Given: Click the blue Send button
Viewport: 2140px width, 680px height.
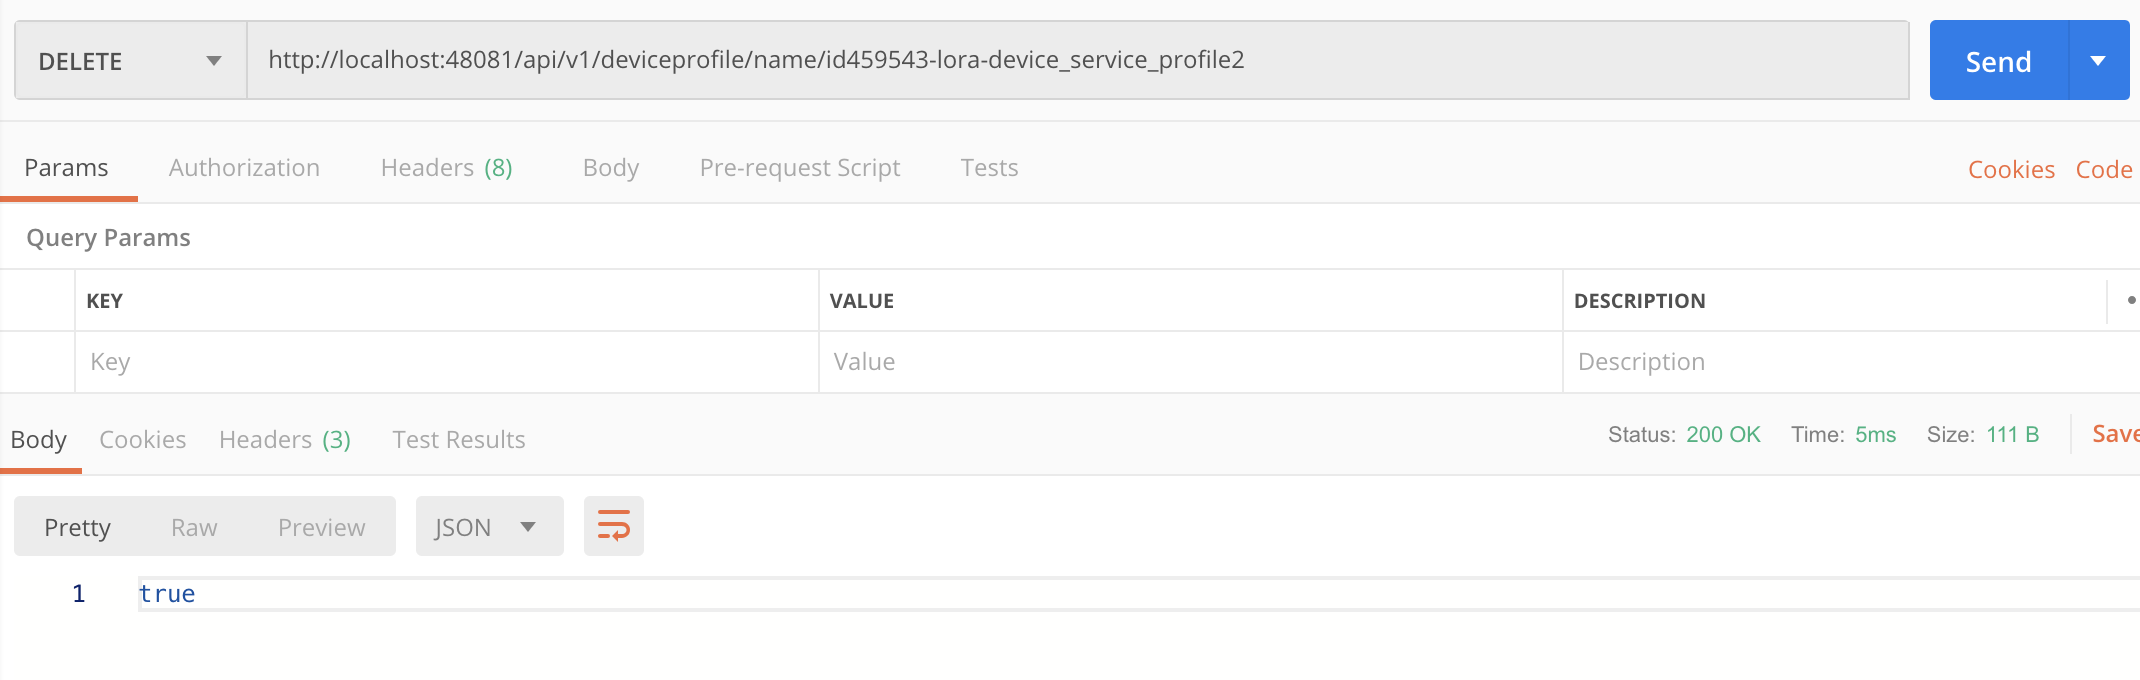Looking at the screenshot, I should click(1998, 61).
